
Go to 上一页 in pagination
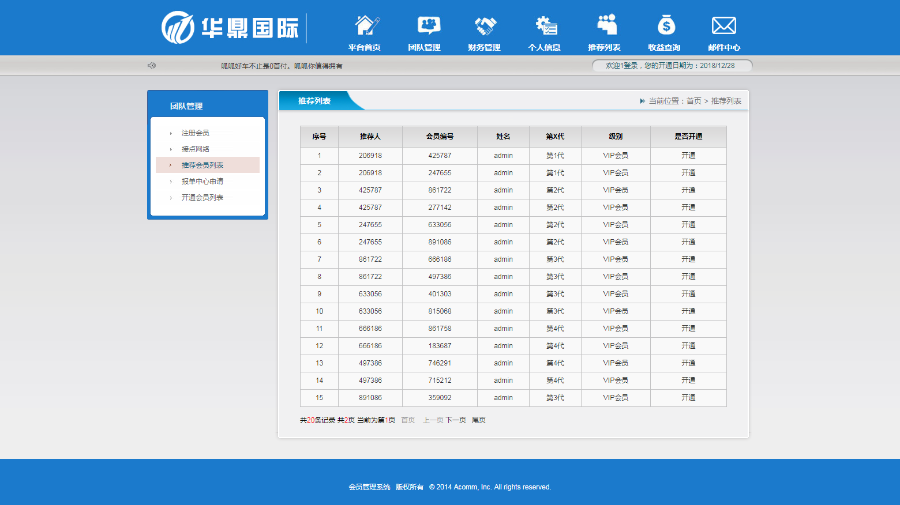[x=433, y=420]
